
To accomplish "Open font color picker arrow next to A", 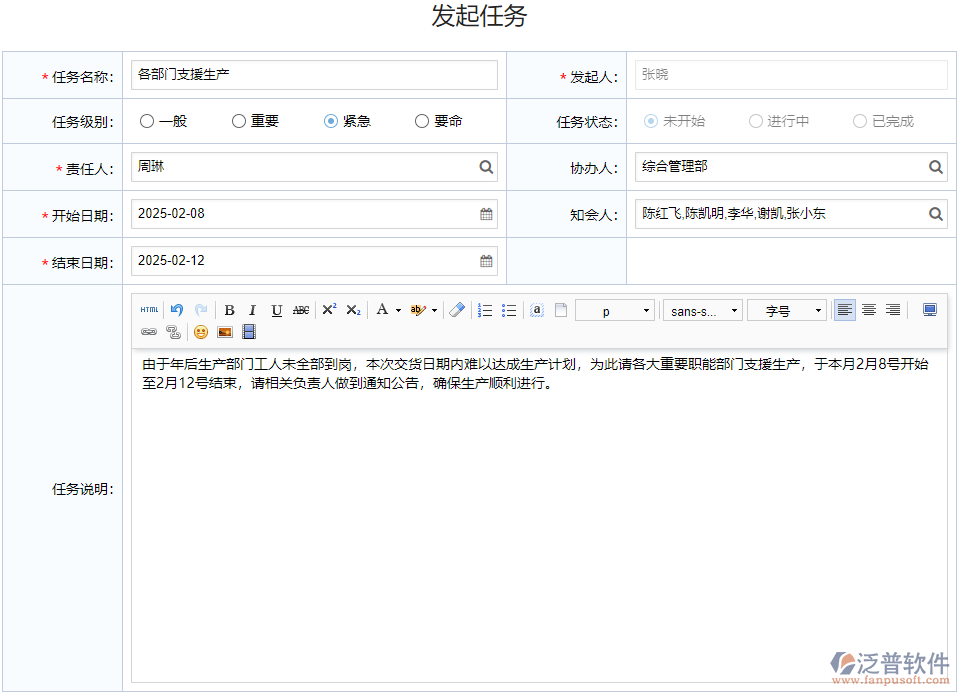I will 398,310.
